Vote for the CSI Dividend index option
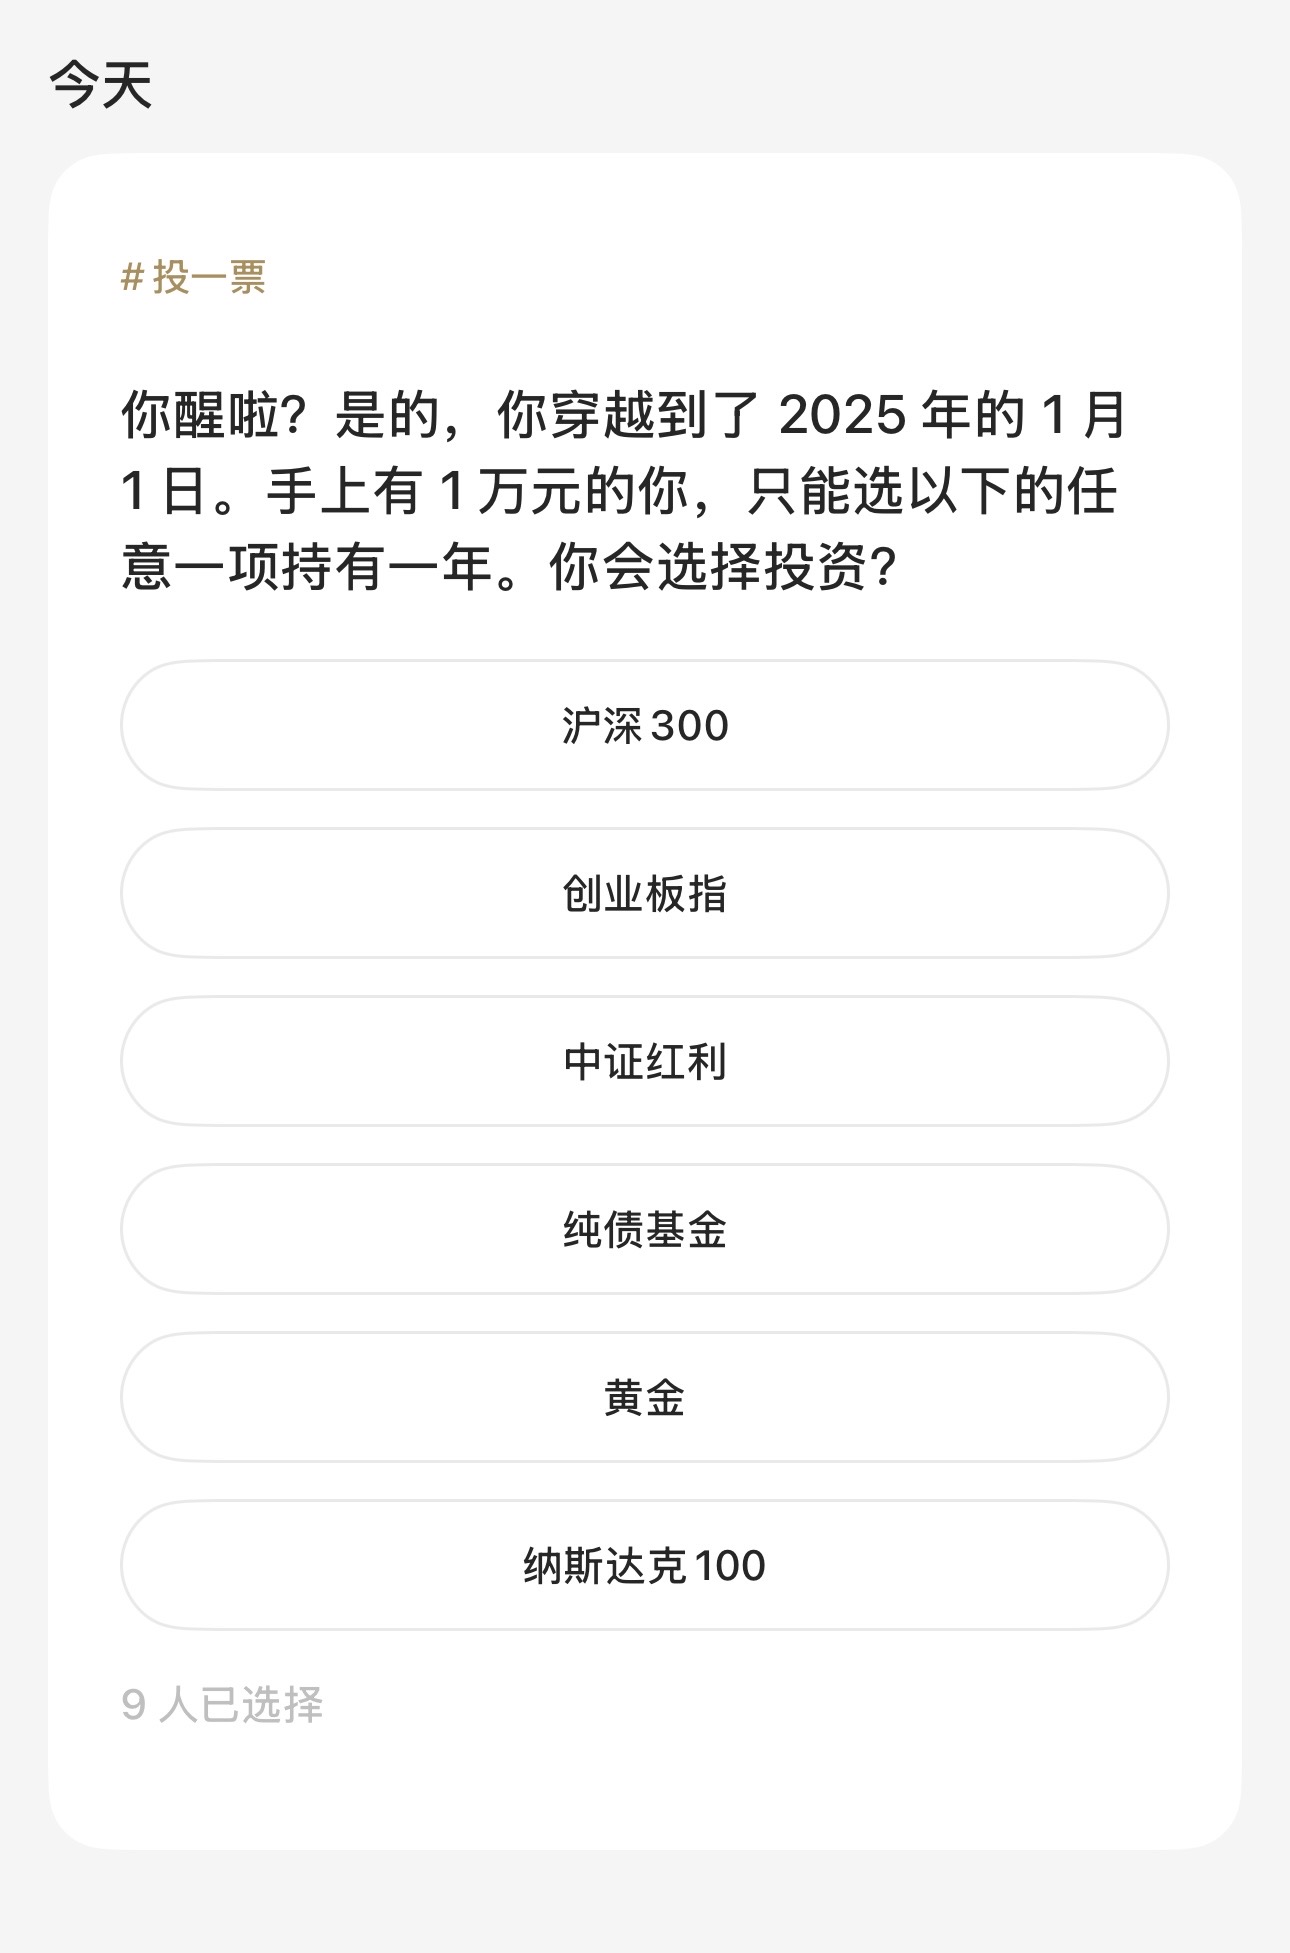The image size is (1290, 1953). [x=644, y=1061]
